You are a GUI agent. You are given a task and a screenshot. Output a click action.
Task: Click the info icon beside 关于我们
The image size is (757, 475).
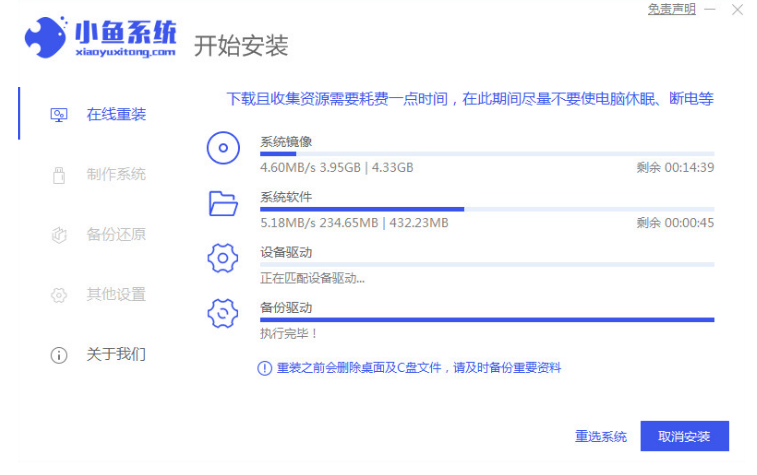coord(59,355)
